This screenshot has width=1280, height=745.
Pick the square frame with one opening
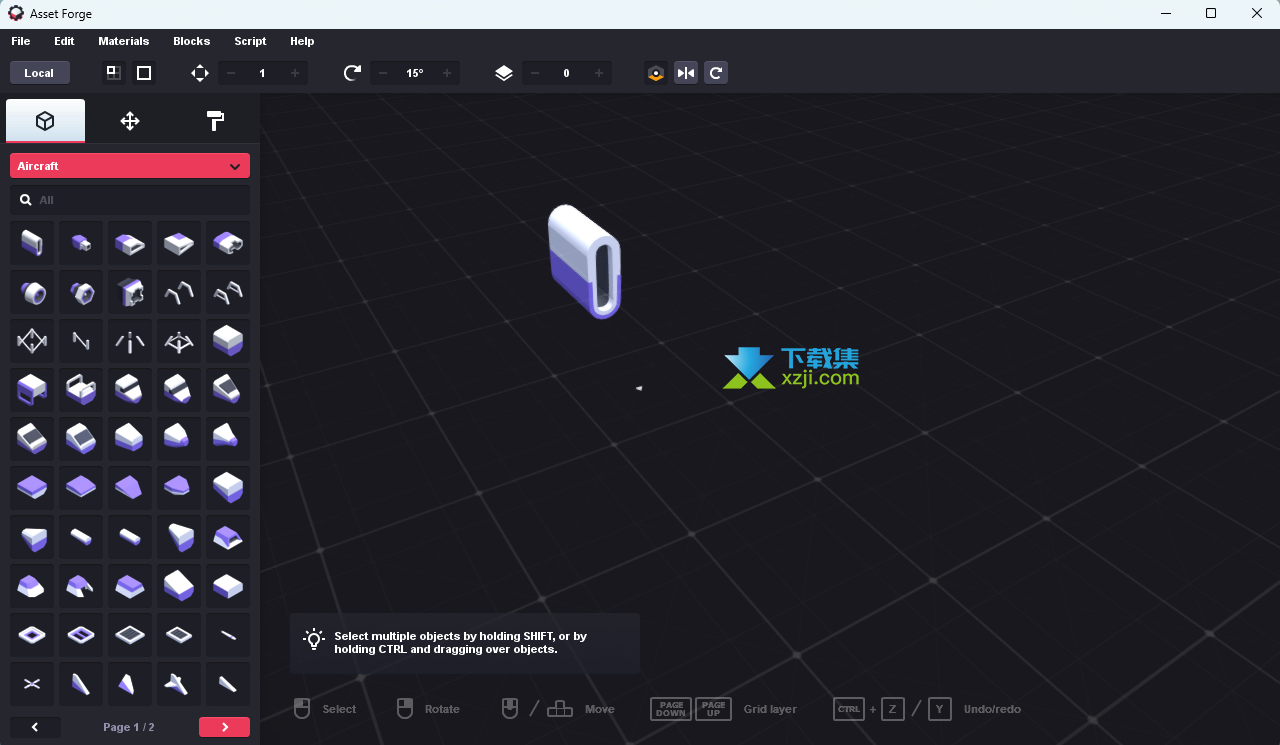tap(32, 635)
